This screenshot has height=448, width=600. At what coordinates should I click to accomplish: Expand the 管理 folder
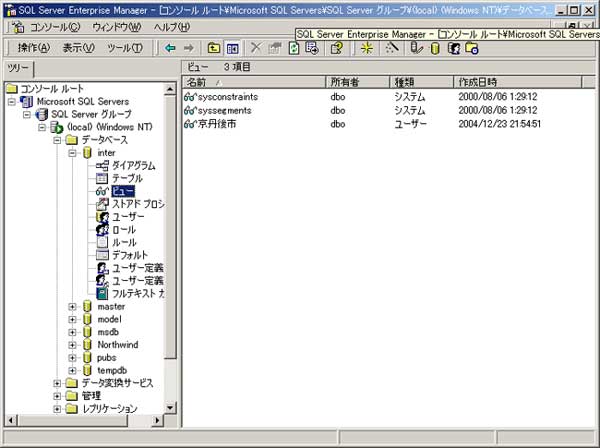tap(57, 396)
